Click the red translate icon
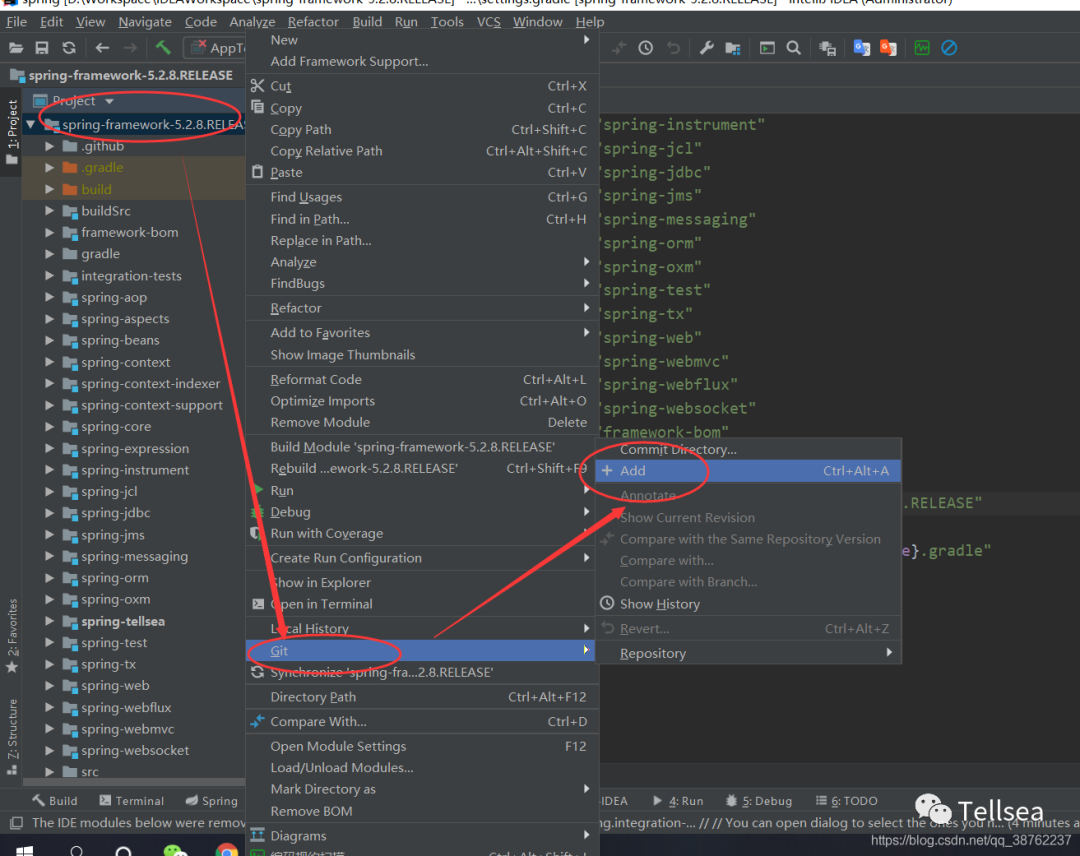 pos(888,48)
